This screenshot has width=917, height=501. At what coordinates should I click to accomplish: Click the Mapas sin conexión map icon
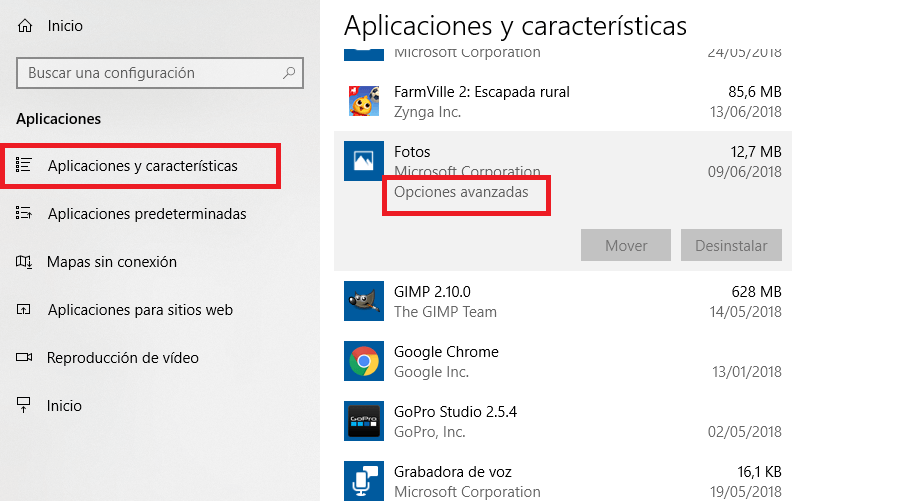(x=23, y=261)
